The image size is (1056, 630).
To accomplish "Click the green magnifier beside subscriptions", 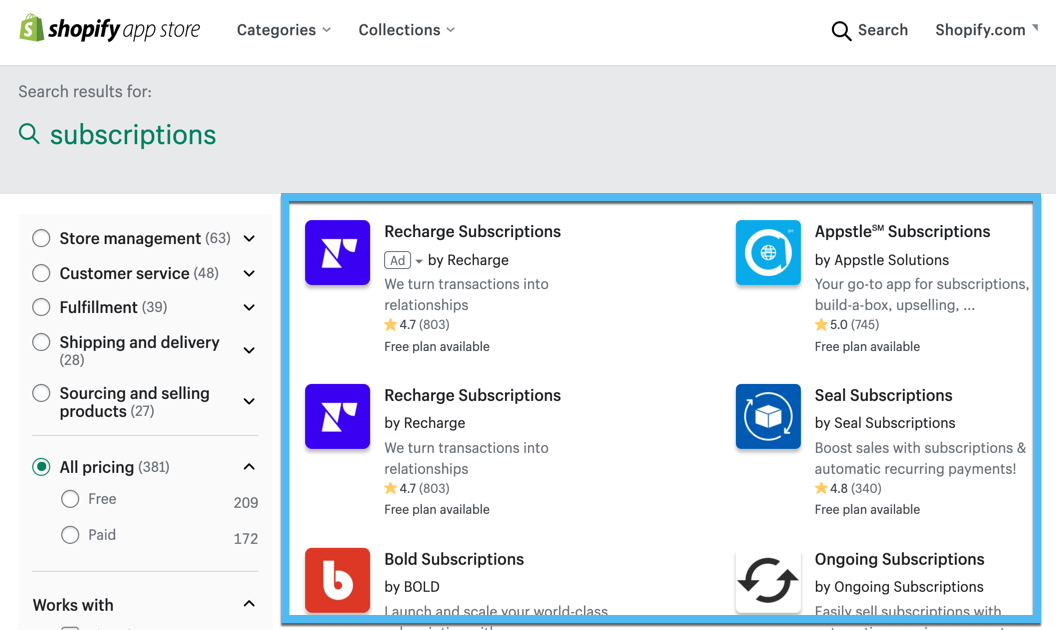I will 29,133.
